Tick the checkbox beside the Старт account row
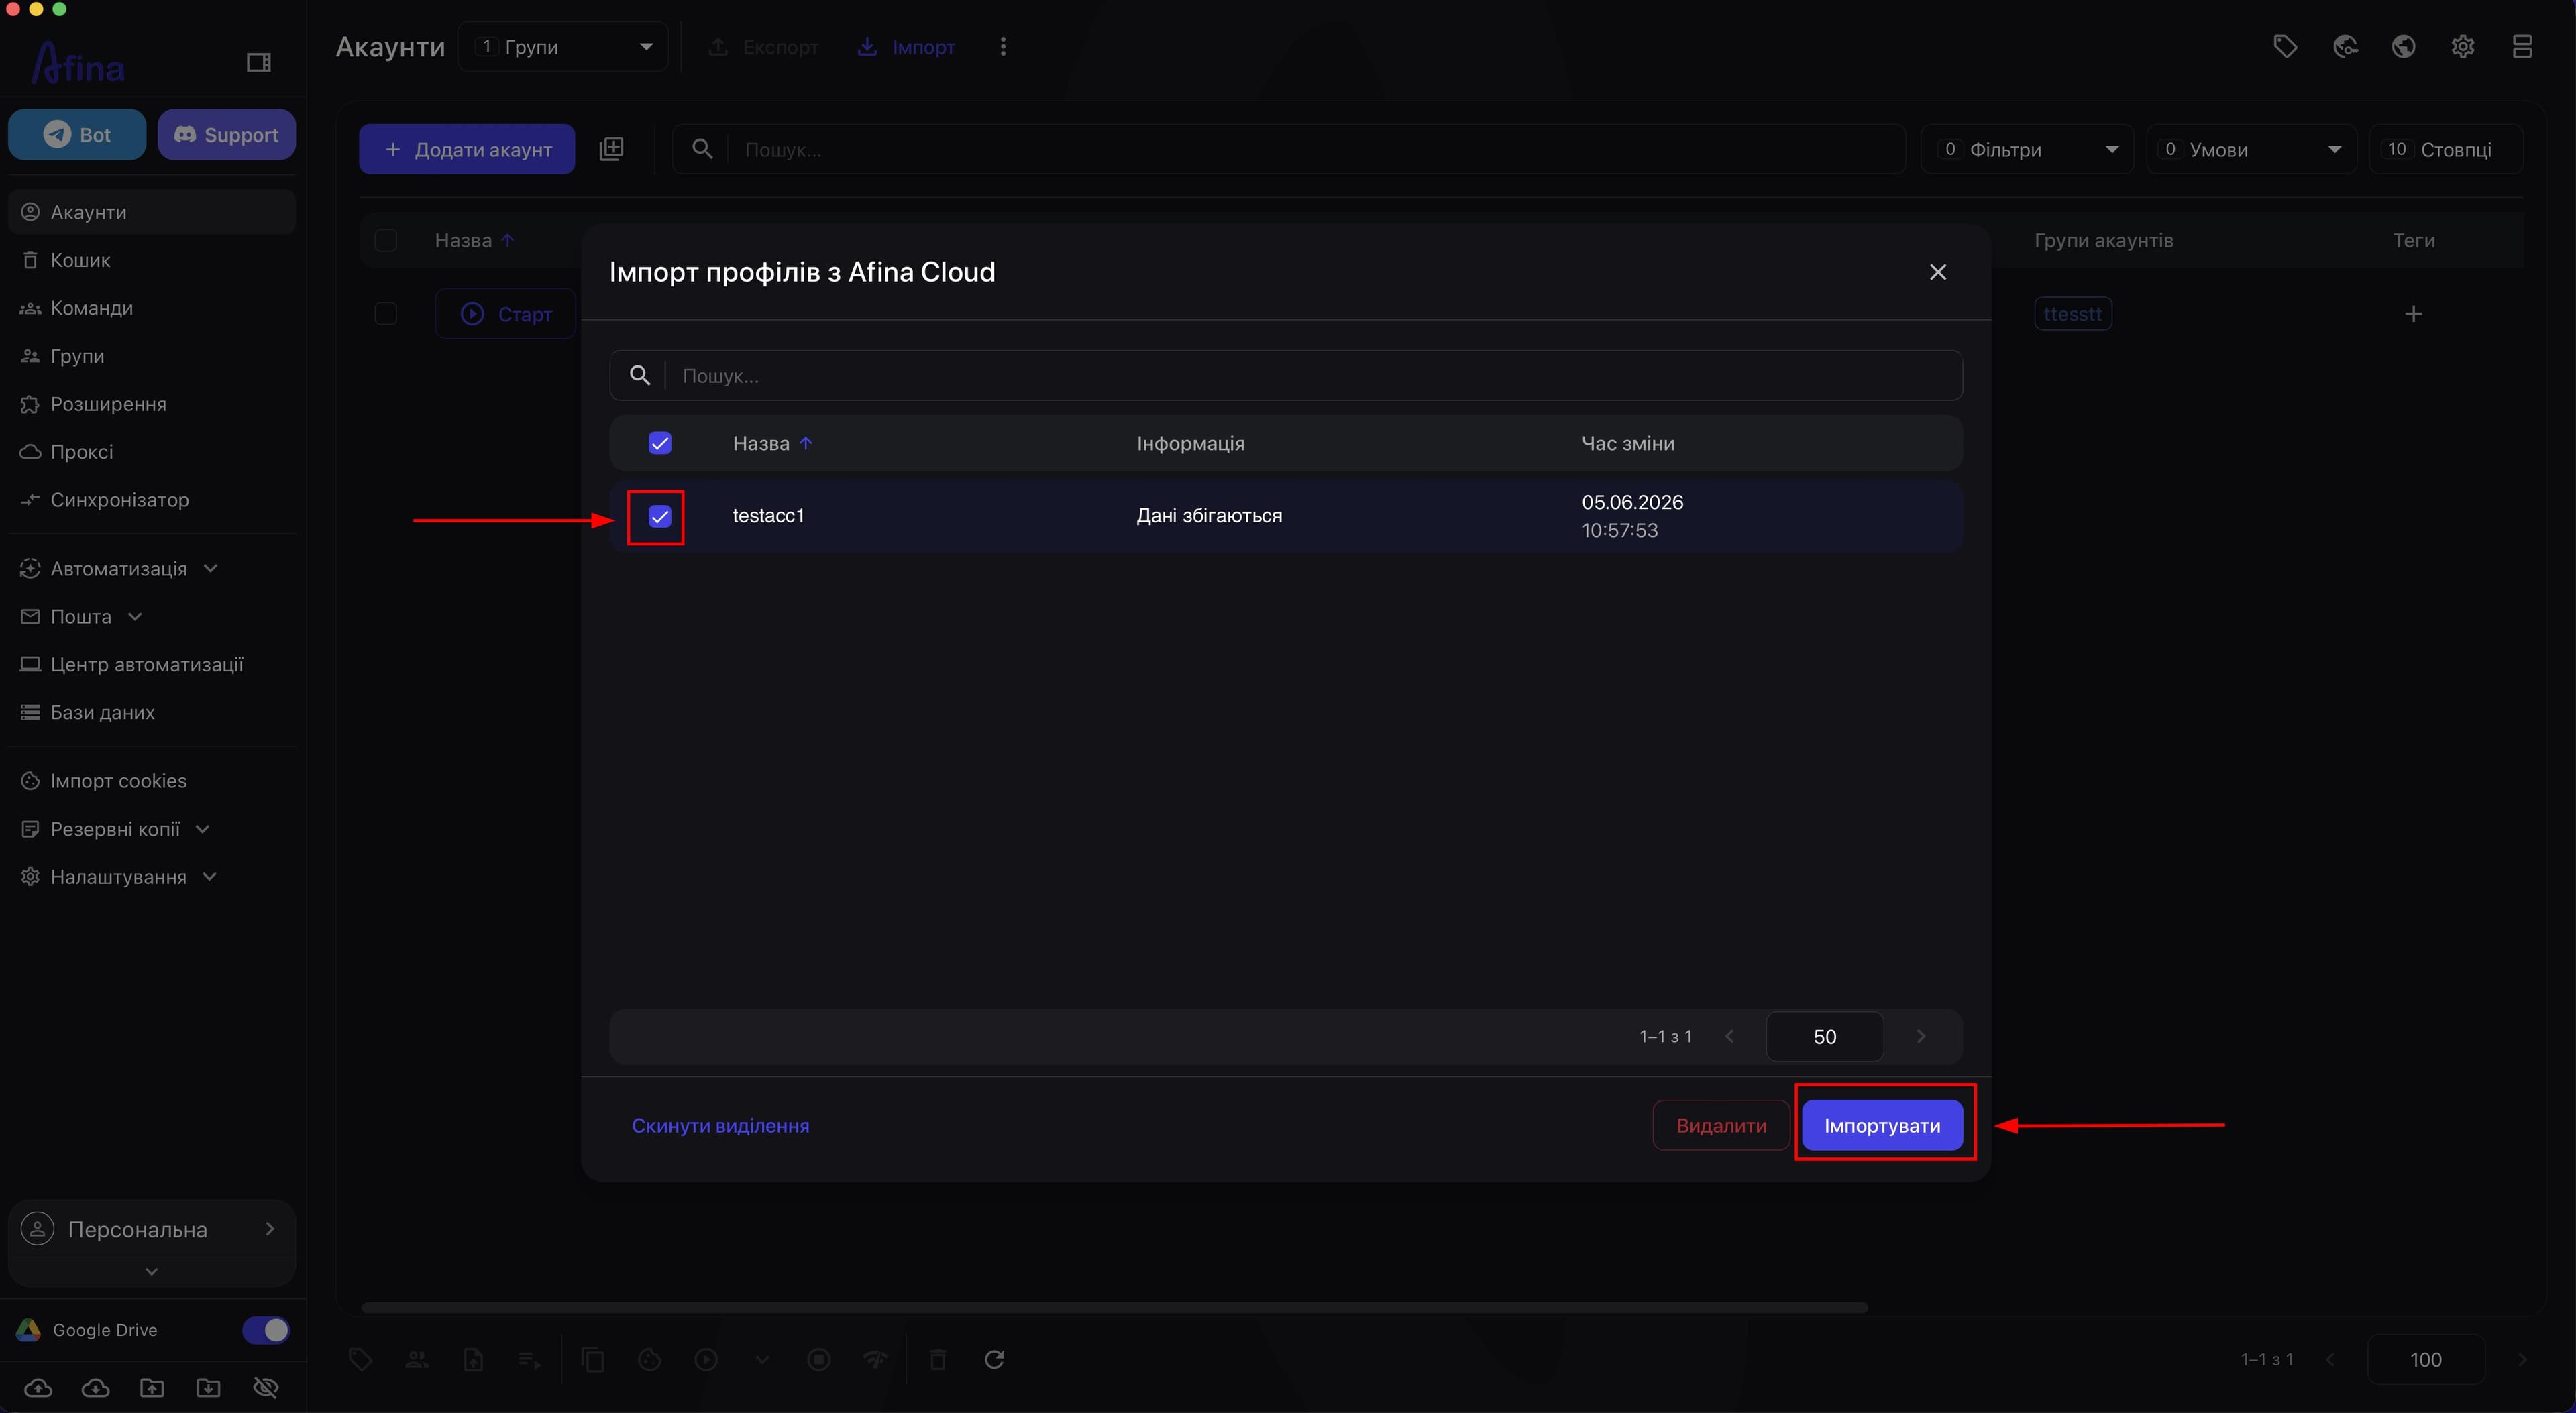 [386, 314]
